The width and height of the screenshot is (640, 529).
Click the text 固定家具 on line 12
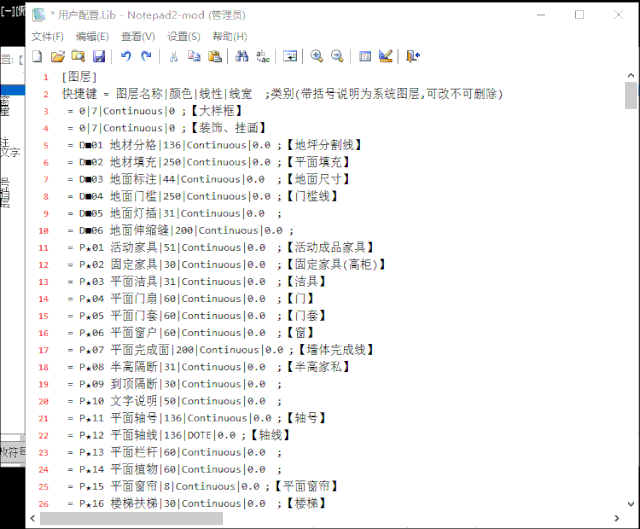point(134,264)
